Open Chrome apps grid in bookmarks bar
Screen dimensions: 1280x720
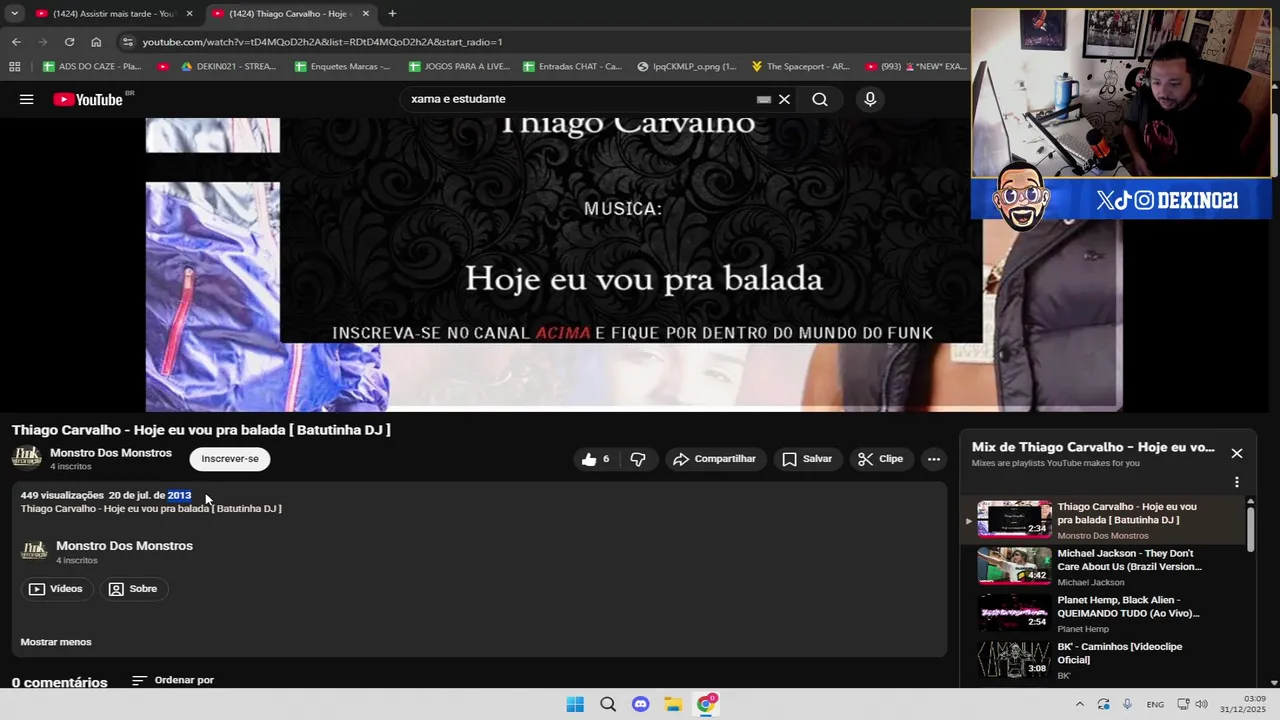pos(14,67)
